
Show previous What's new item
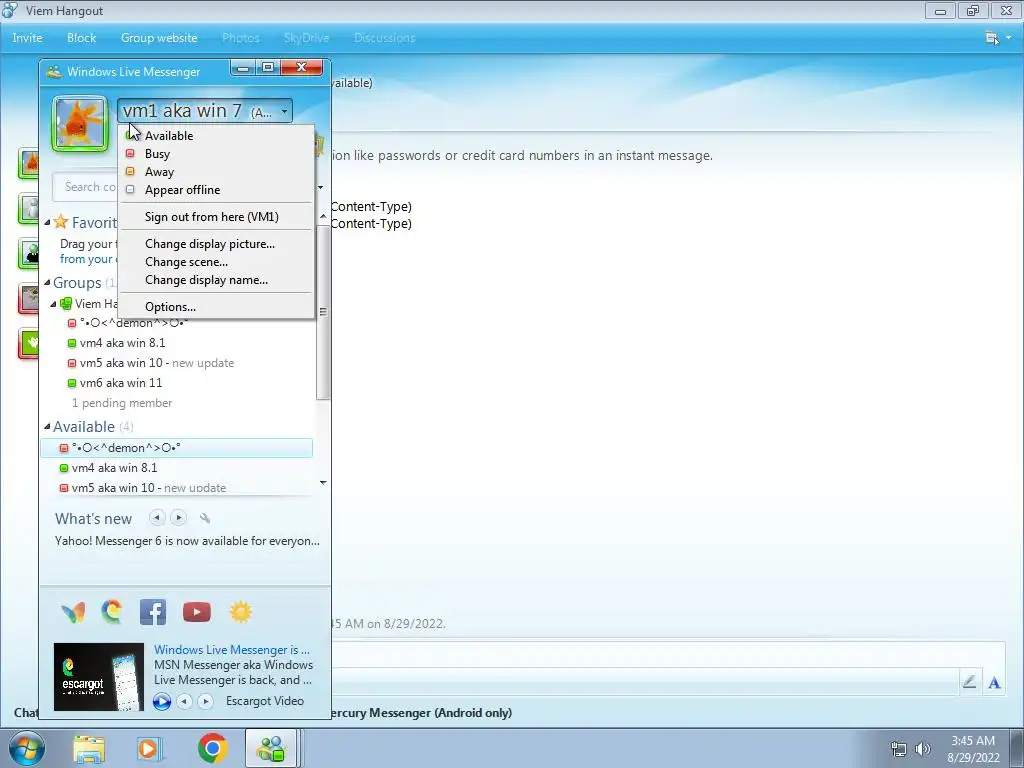(157, 518)
